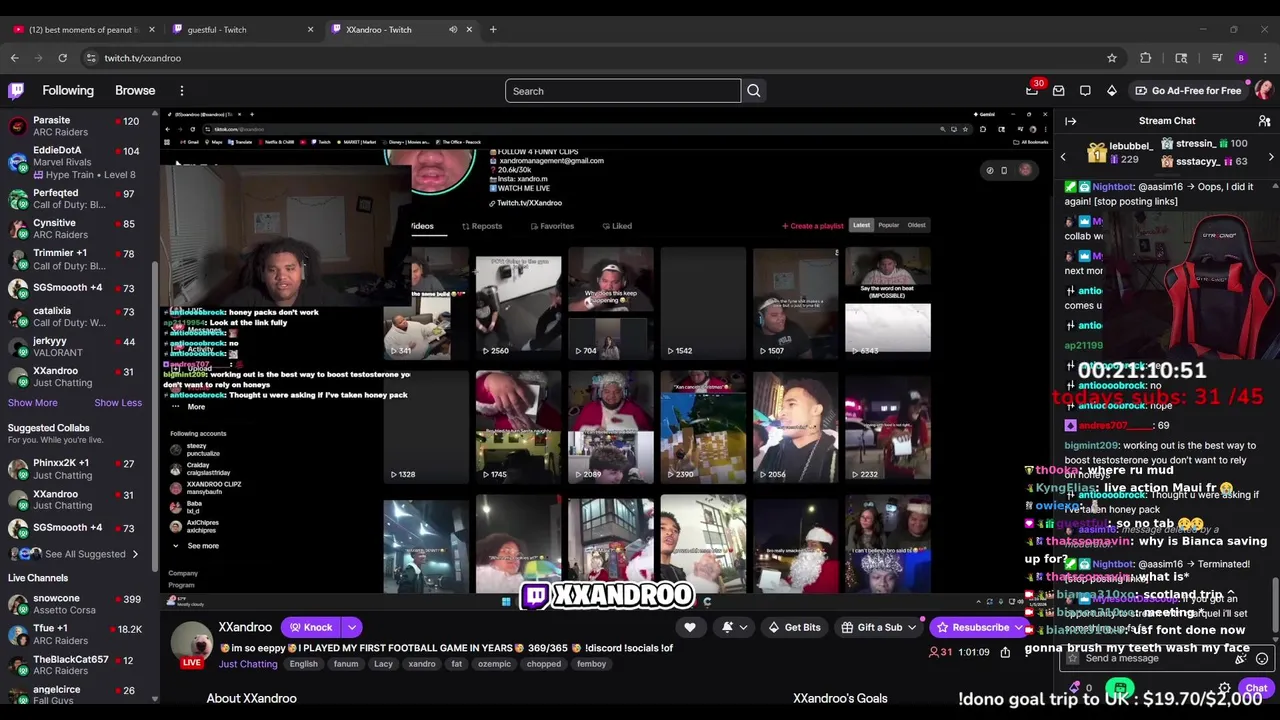Screen dimensions: 1280x720
Task: Open the Prime loot icon with the 30 badge
Action: pyautogui.click(x=1032, y=91)
